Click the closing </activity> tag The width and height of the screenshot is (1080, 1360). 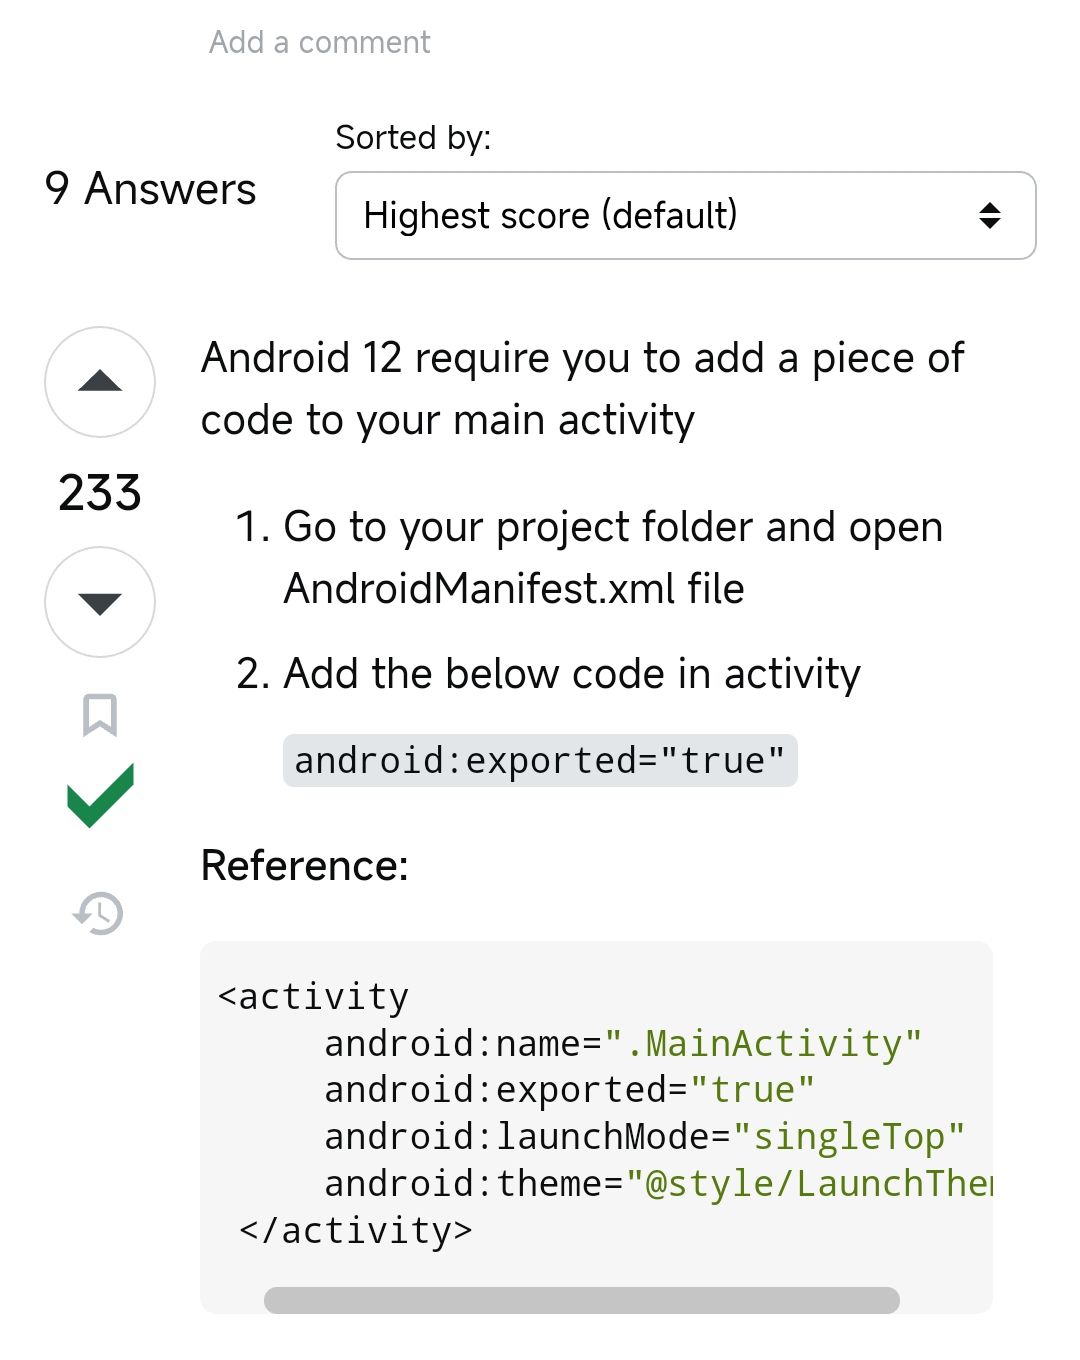pos(355,1231)
